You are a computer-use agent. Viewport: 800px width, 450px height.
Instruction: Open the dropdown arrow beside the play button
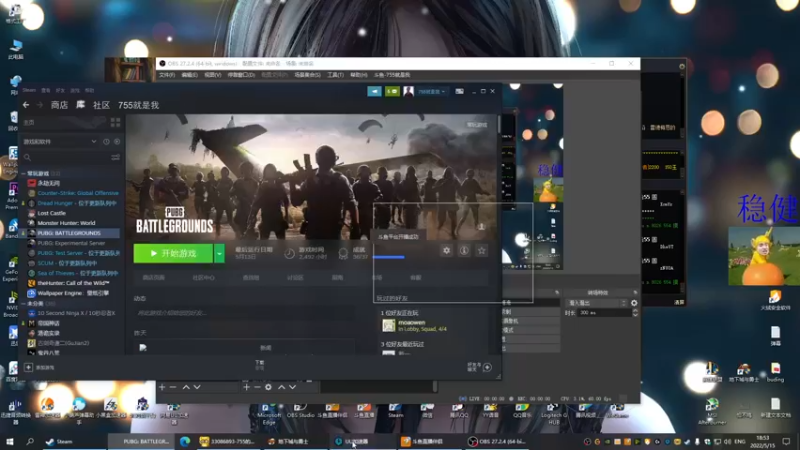click(219, 254)
